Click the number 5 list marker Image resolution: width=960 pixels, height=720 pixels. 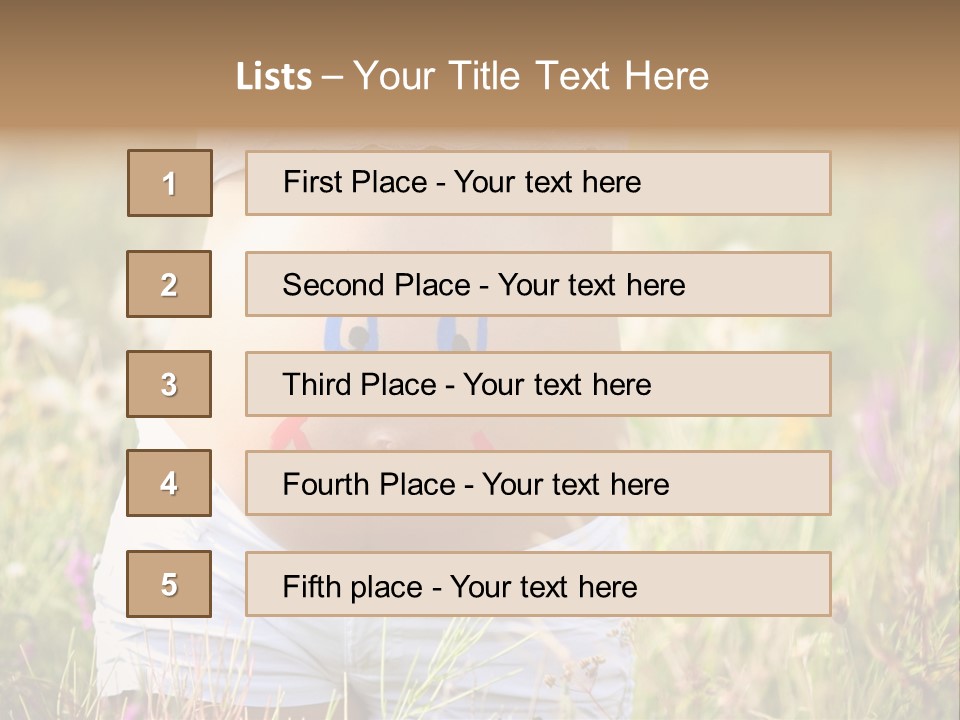pyautogui.click(x=170, y=584)
